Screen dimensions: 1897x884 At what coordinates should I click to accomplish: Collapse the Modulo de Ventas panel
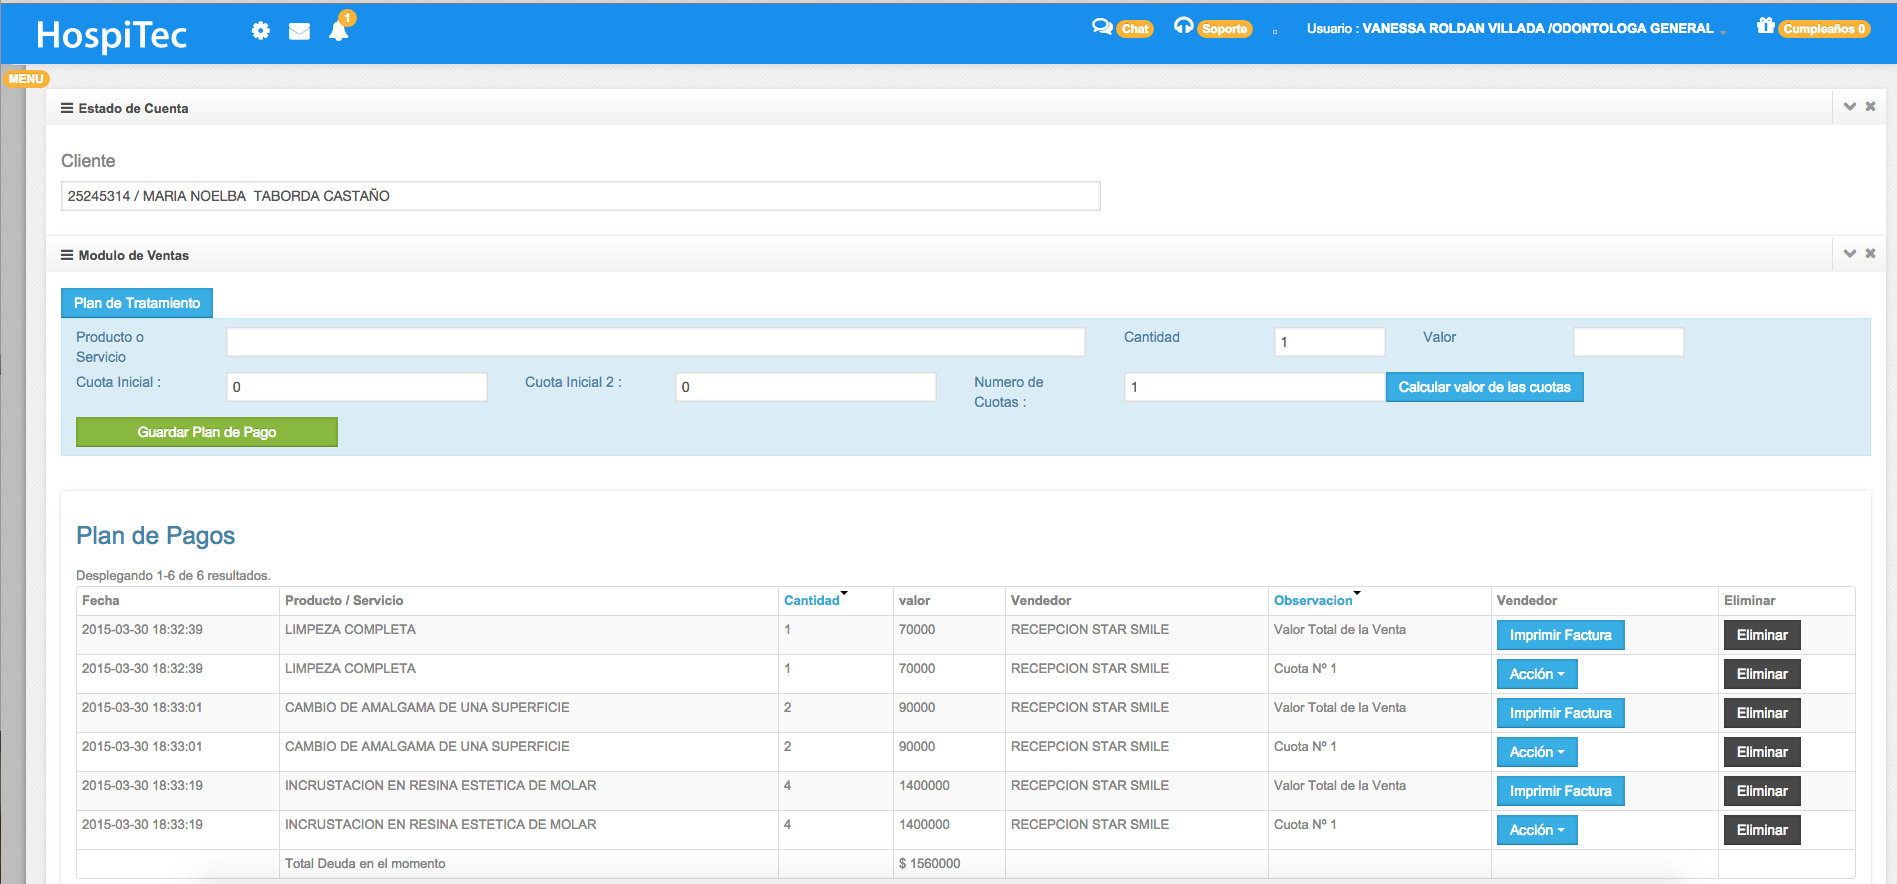tap(1850, 254)
